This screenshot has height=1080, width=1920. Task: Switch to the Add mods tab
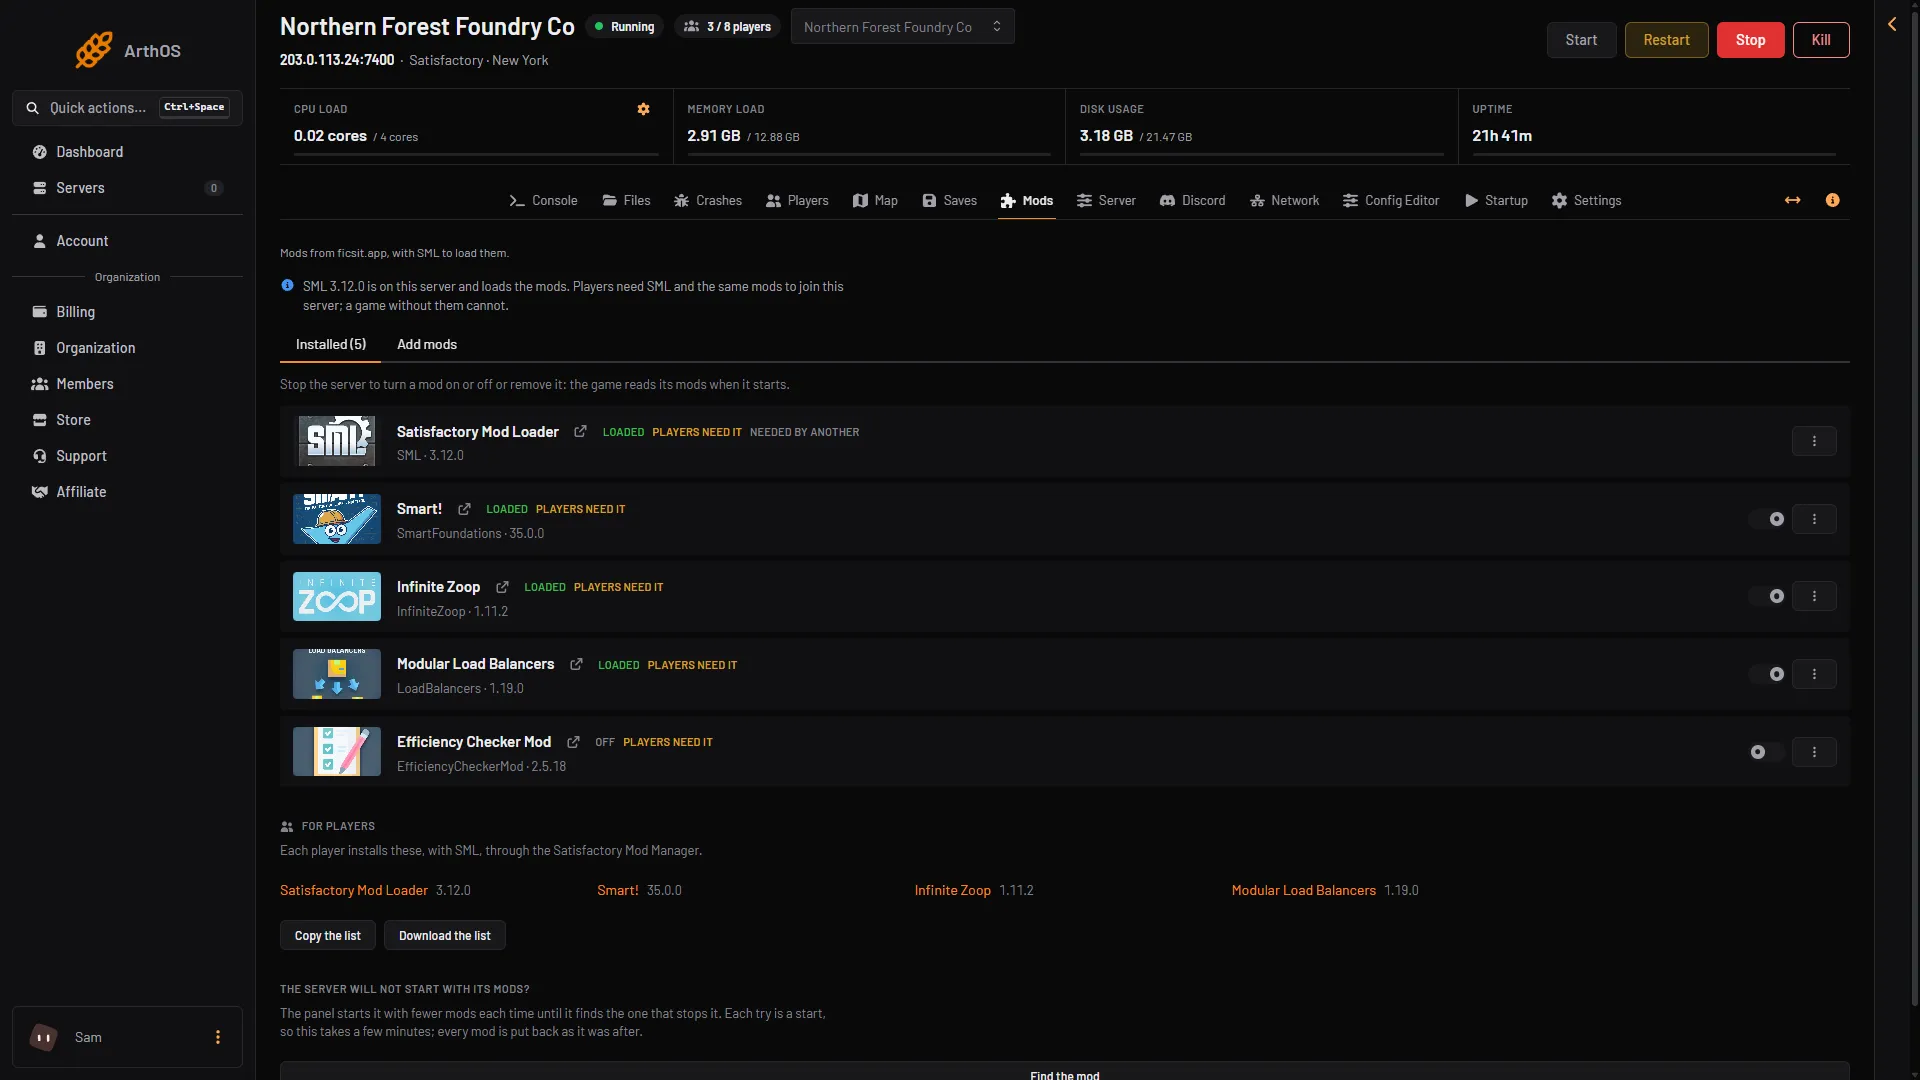tap(427, 344)
